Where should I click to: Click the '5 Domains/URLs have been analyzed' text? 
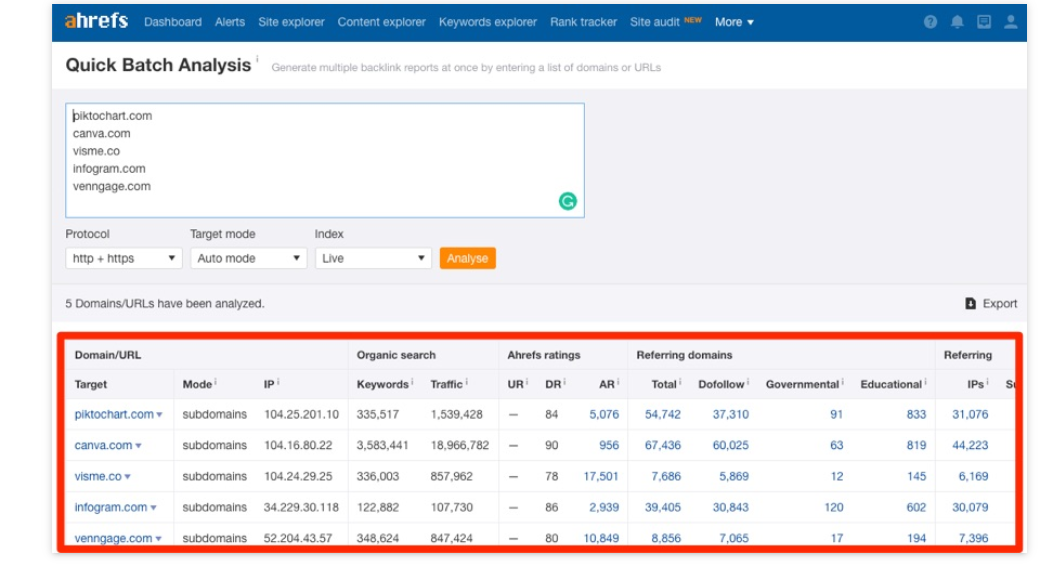click(165, 304)
